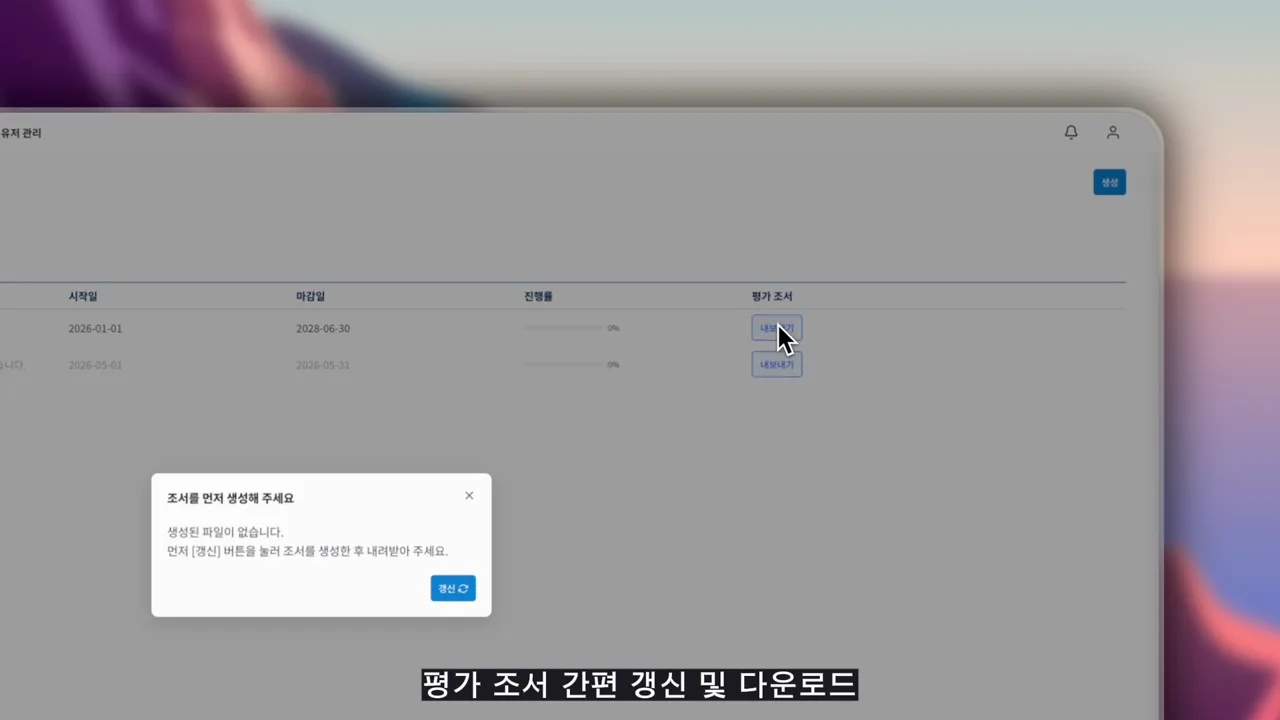
Task: Select the 2026-01-01 start date cell
Action: click(x=95, y=329)
